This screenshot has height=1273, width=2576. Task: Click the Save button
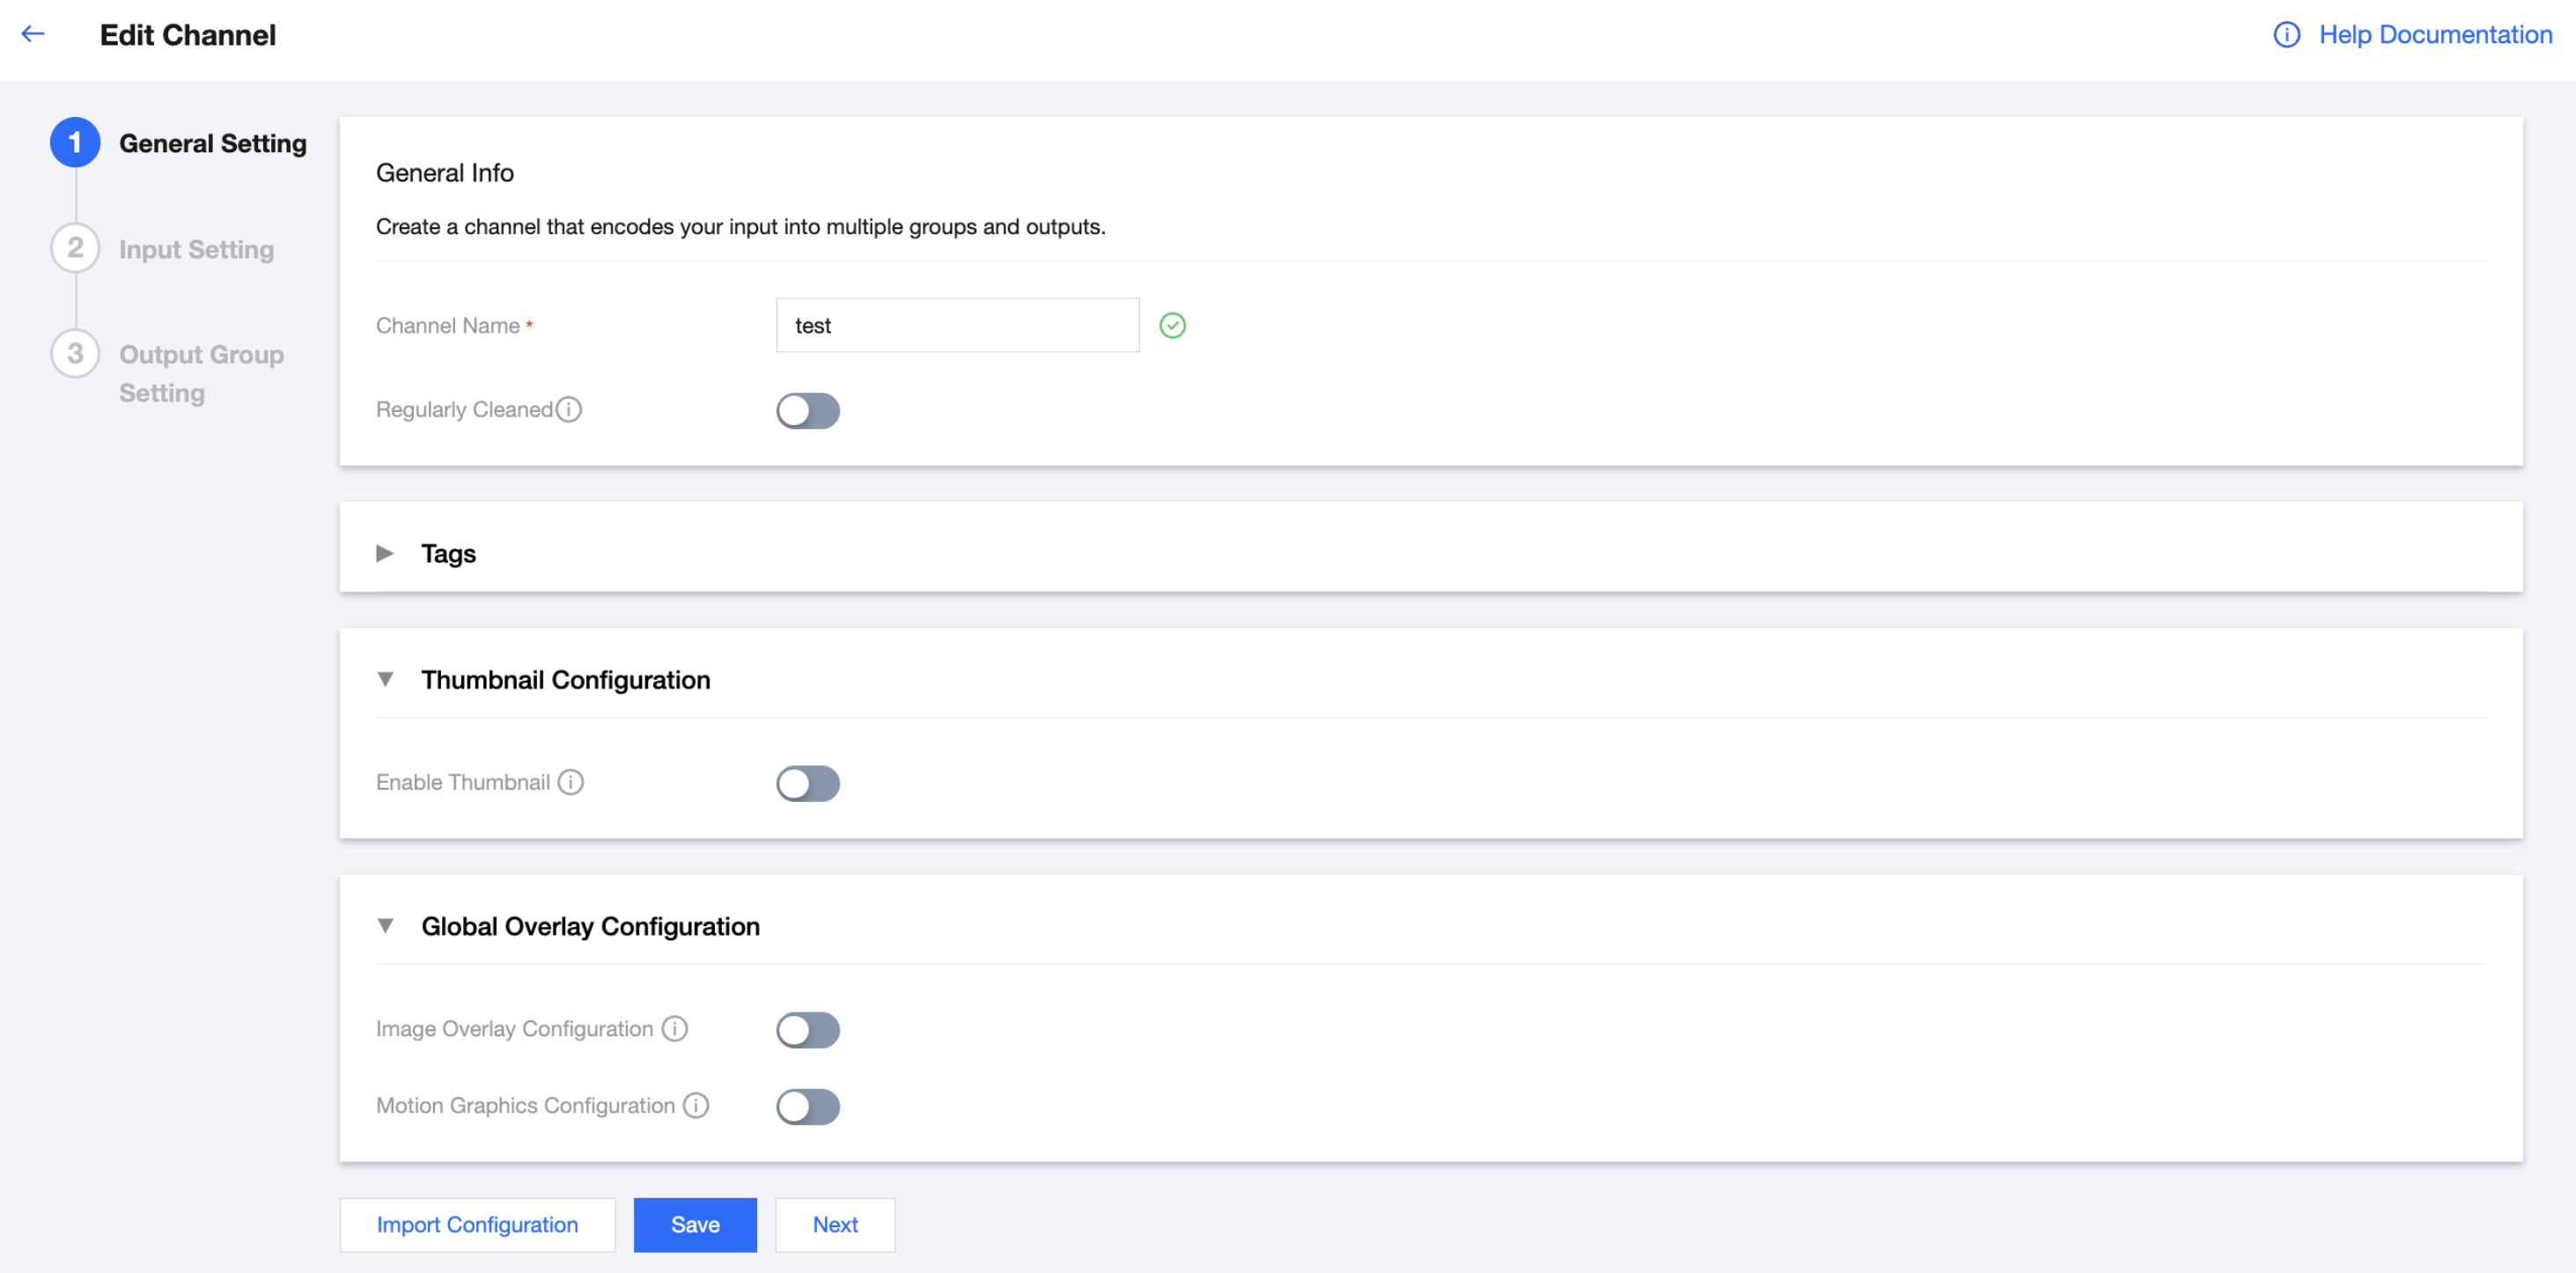(x=695, y=1225)
